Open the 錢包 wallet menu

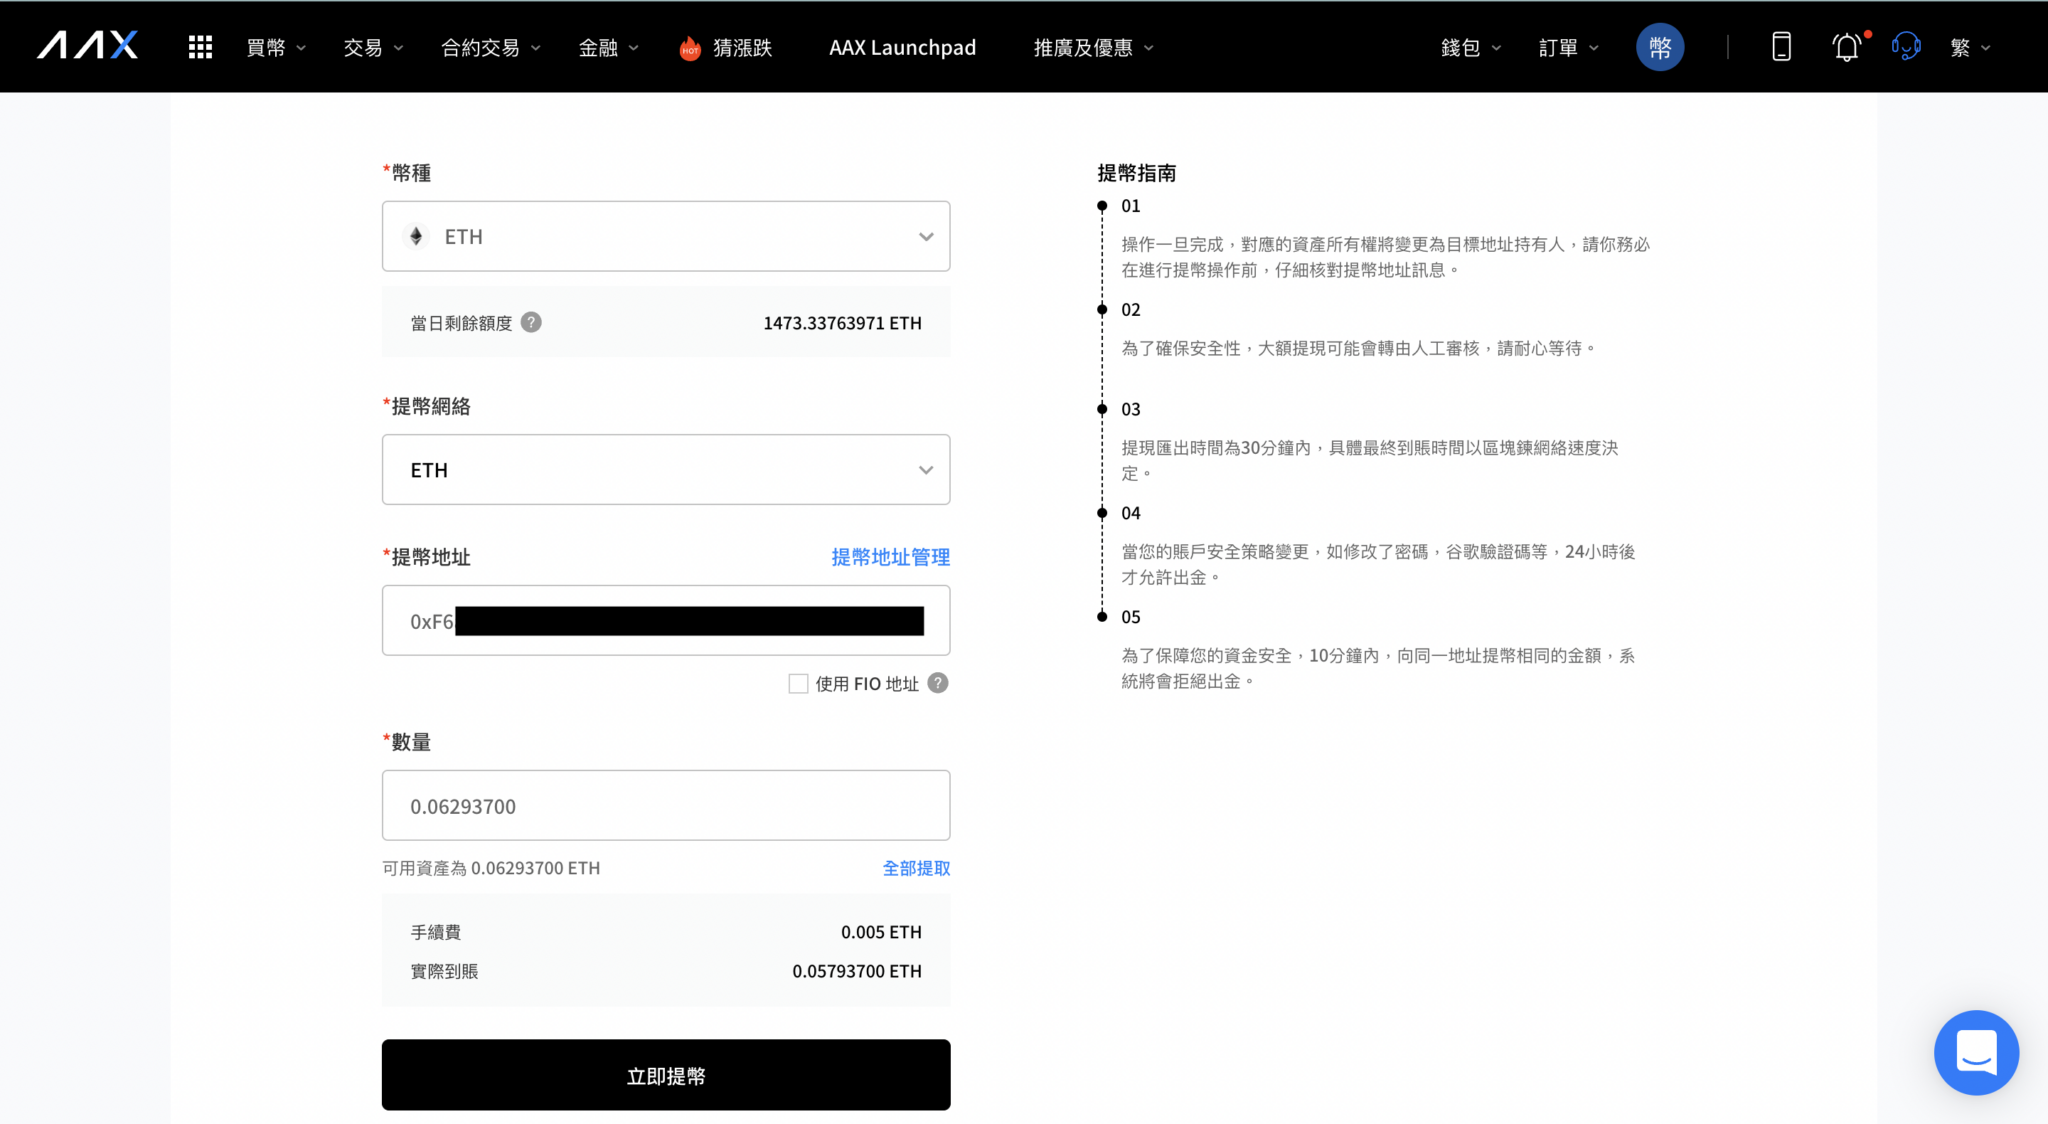pos(1470,47)
